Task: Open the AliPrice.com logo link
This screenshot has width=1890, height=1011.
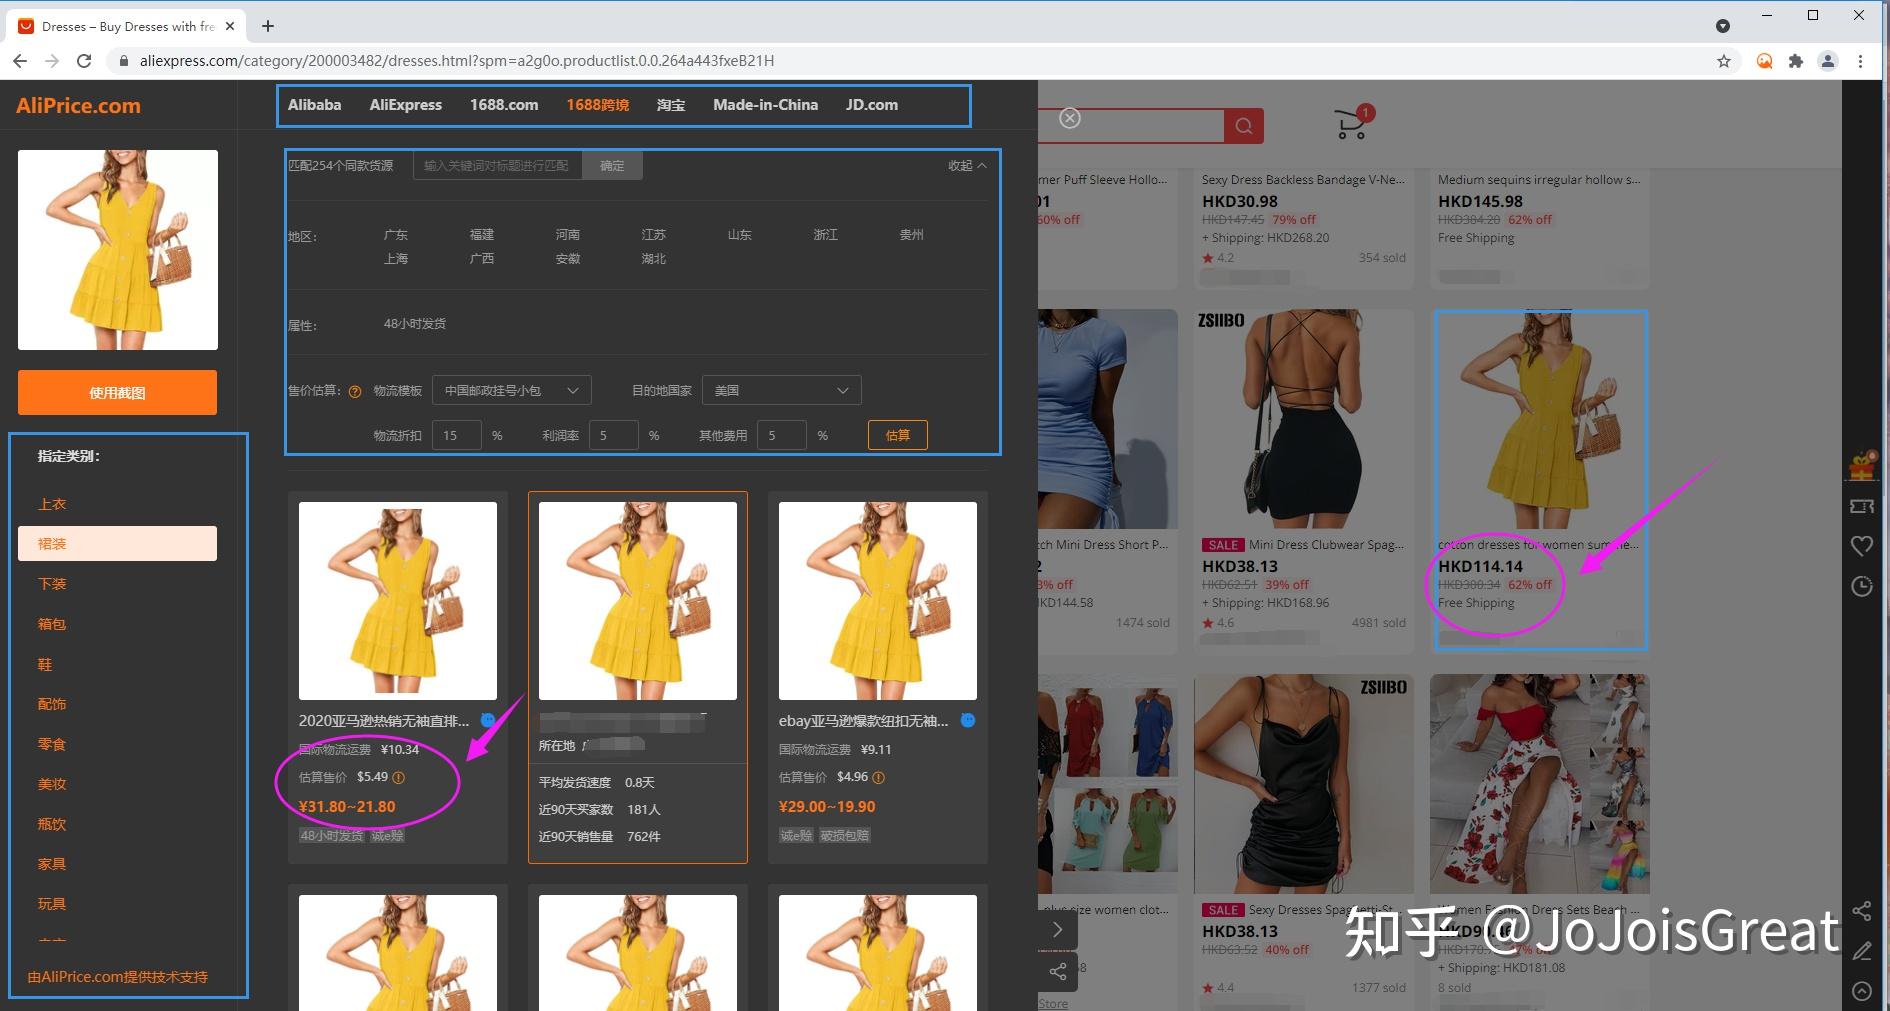Action: 78,106
